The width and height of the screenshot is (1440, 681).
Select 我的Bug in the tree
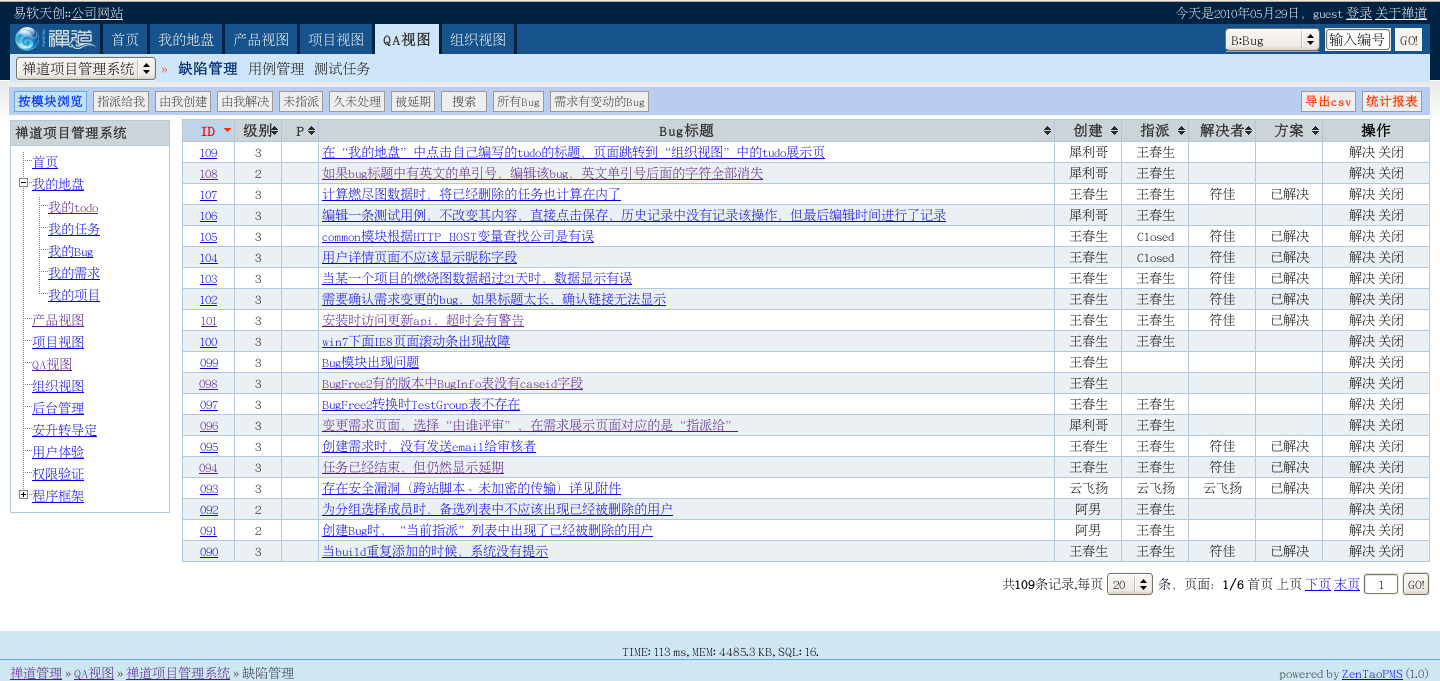(x=70, y=252)
